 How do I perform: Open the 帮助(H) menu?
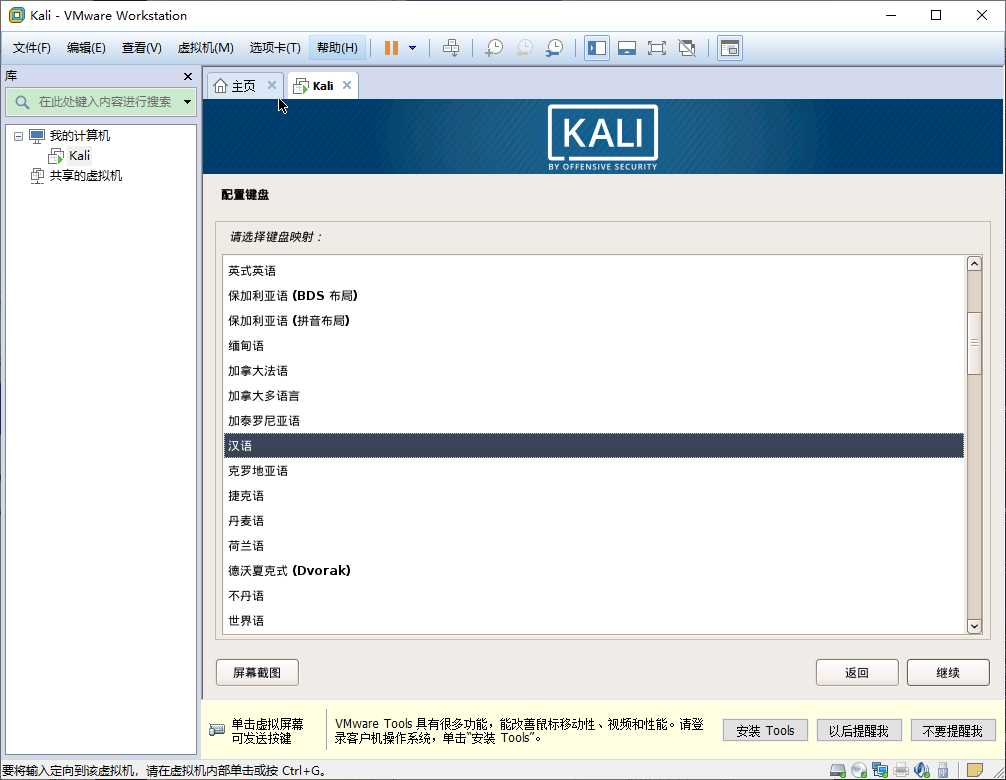pyautogui.click(x=337, y=48)
